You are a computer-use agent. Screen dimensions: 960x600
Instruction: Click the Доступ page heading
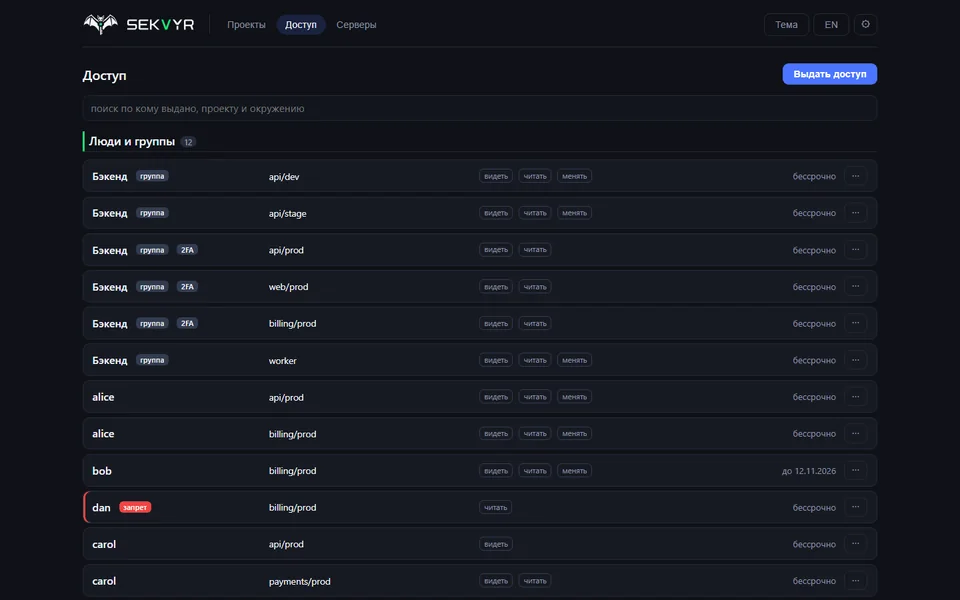[x=104, y=75]
